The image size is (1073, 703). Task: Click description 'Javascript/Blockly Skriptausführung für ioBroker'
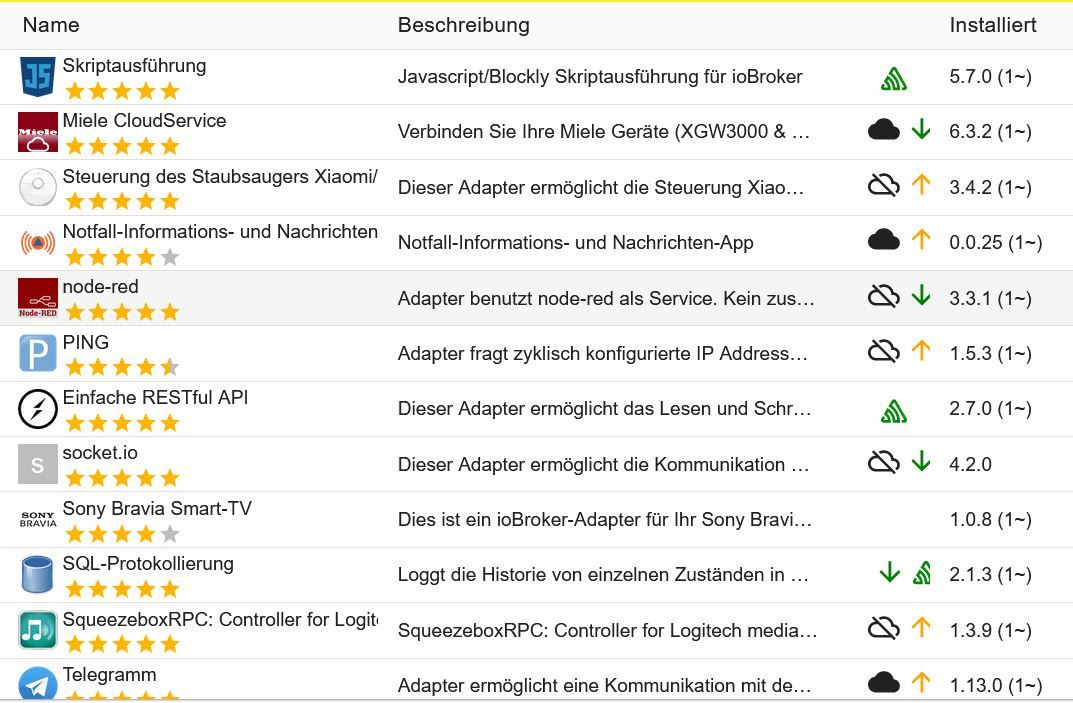point(600,77)
